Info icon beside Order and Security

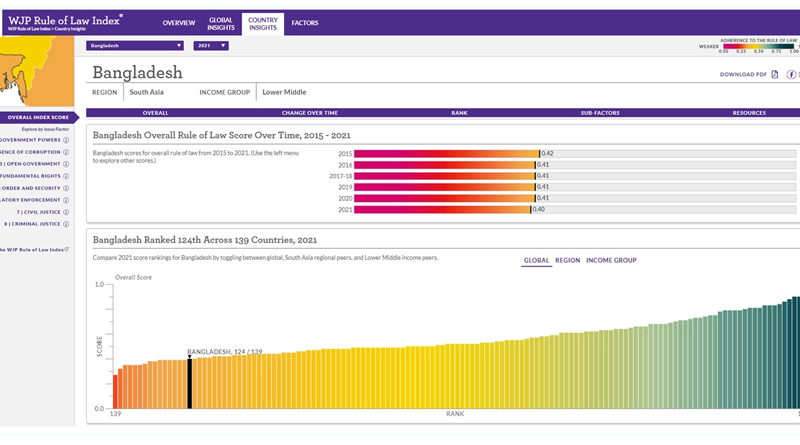[66, 188]
